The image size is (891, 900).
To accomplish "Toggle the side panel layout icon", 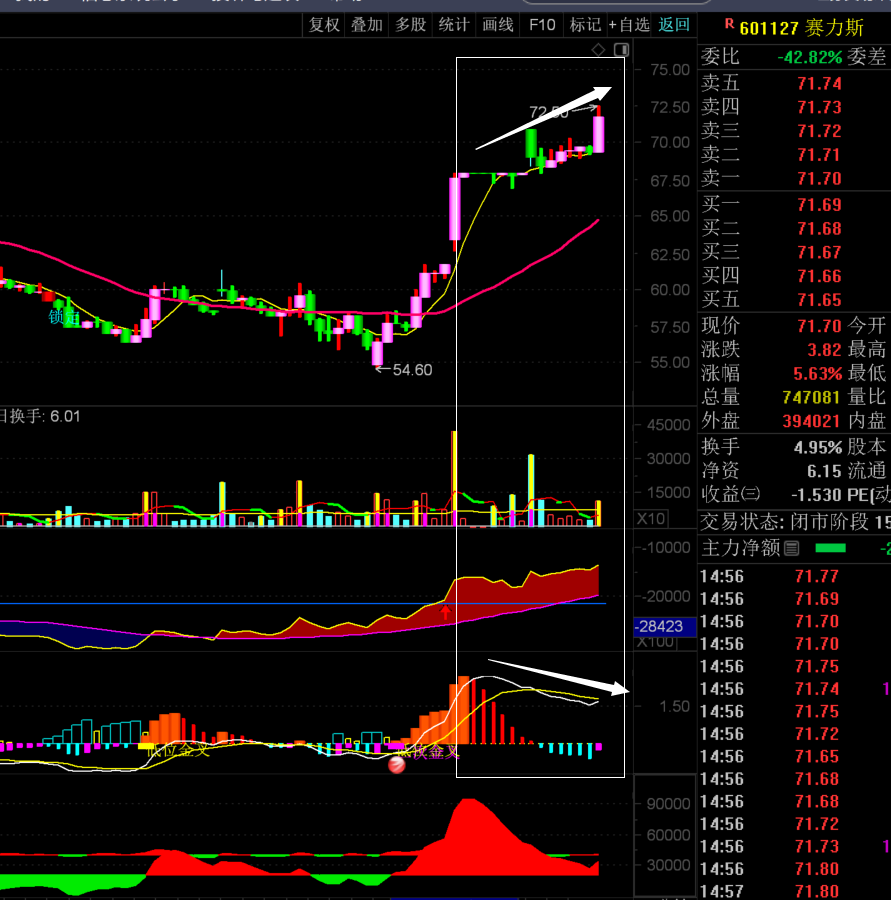I will 621,50.
